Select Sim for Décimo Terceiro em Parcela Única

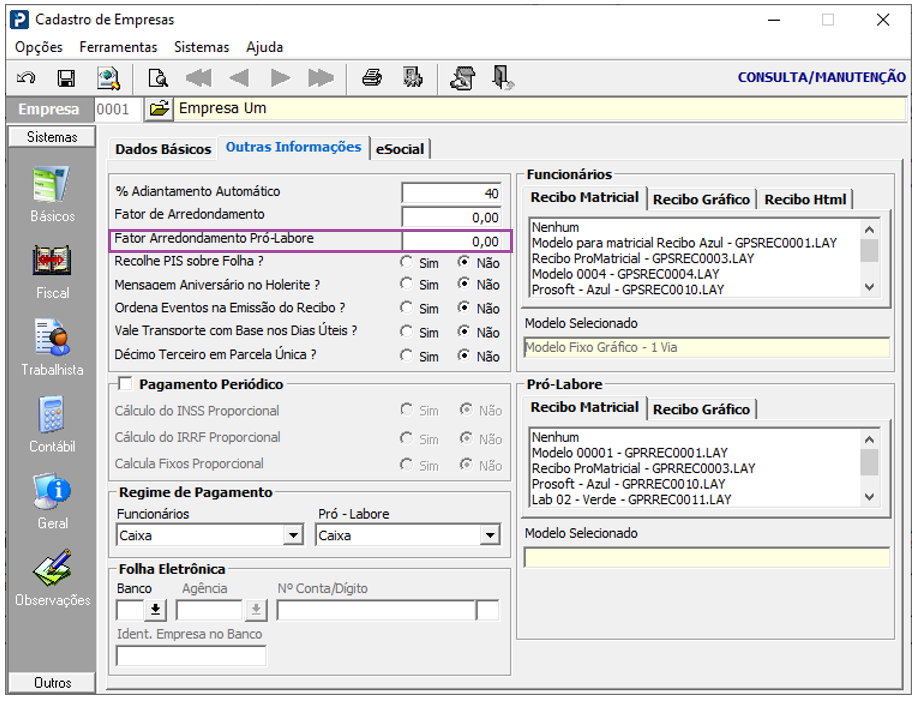pos(406,356)
